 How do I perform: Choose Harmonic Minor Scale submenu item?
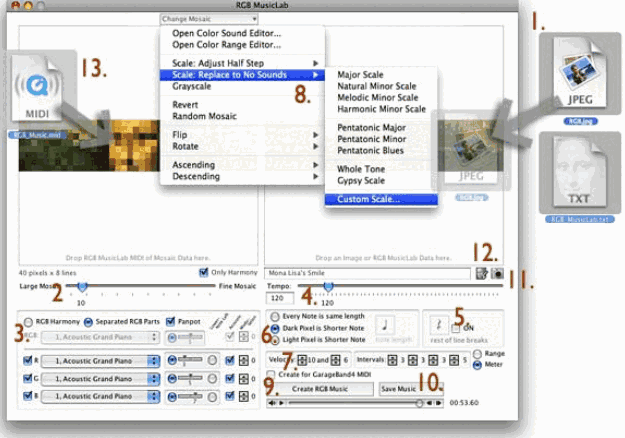coord(381,109)
